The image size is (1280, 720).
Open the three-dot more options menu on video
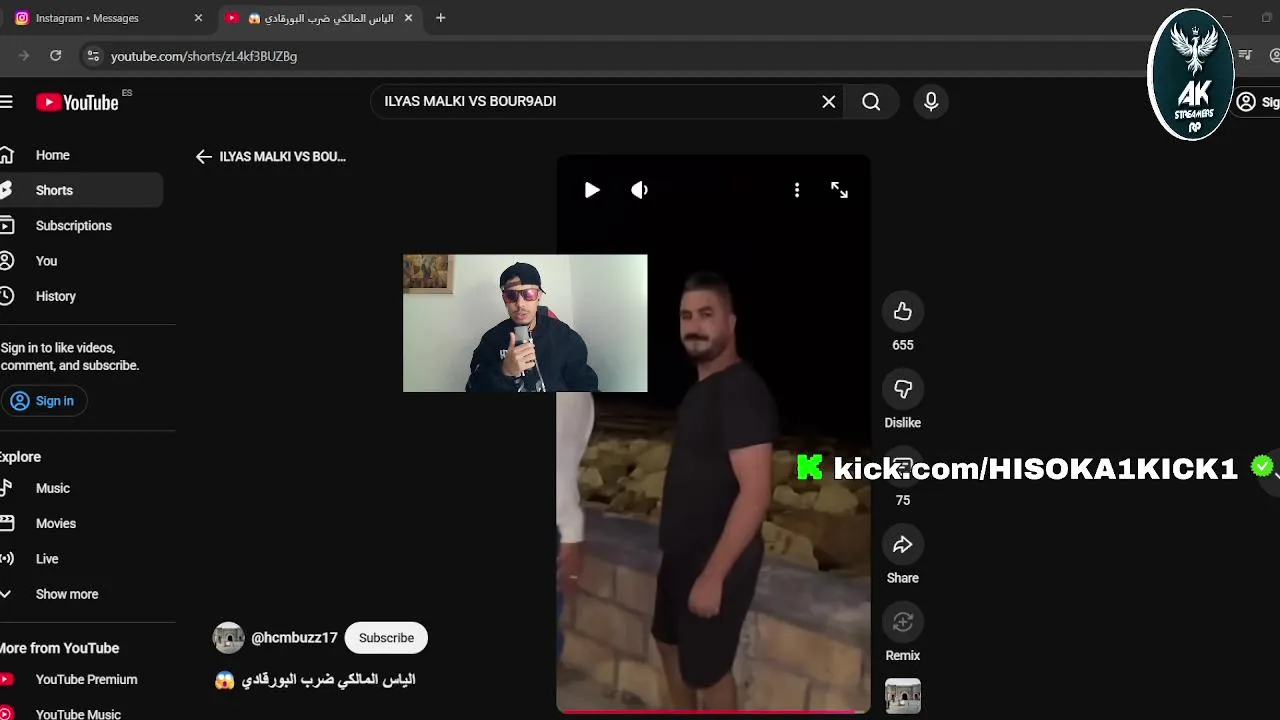[797, 190]
